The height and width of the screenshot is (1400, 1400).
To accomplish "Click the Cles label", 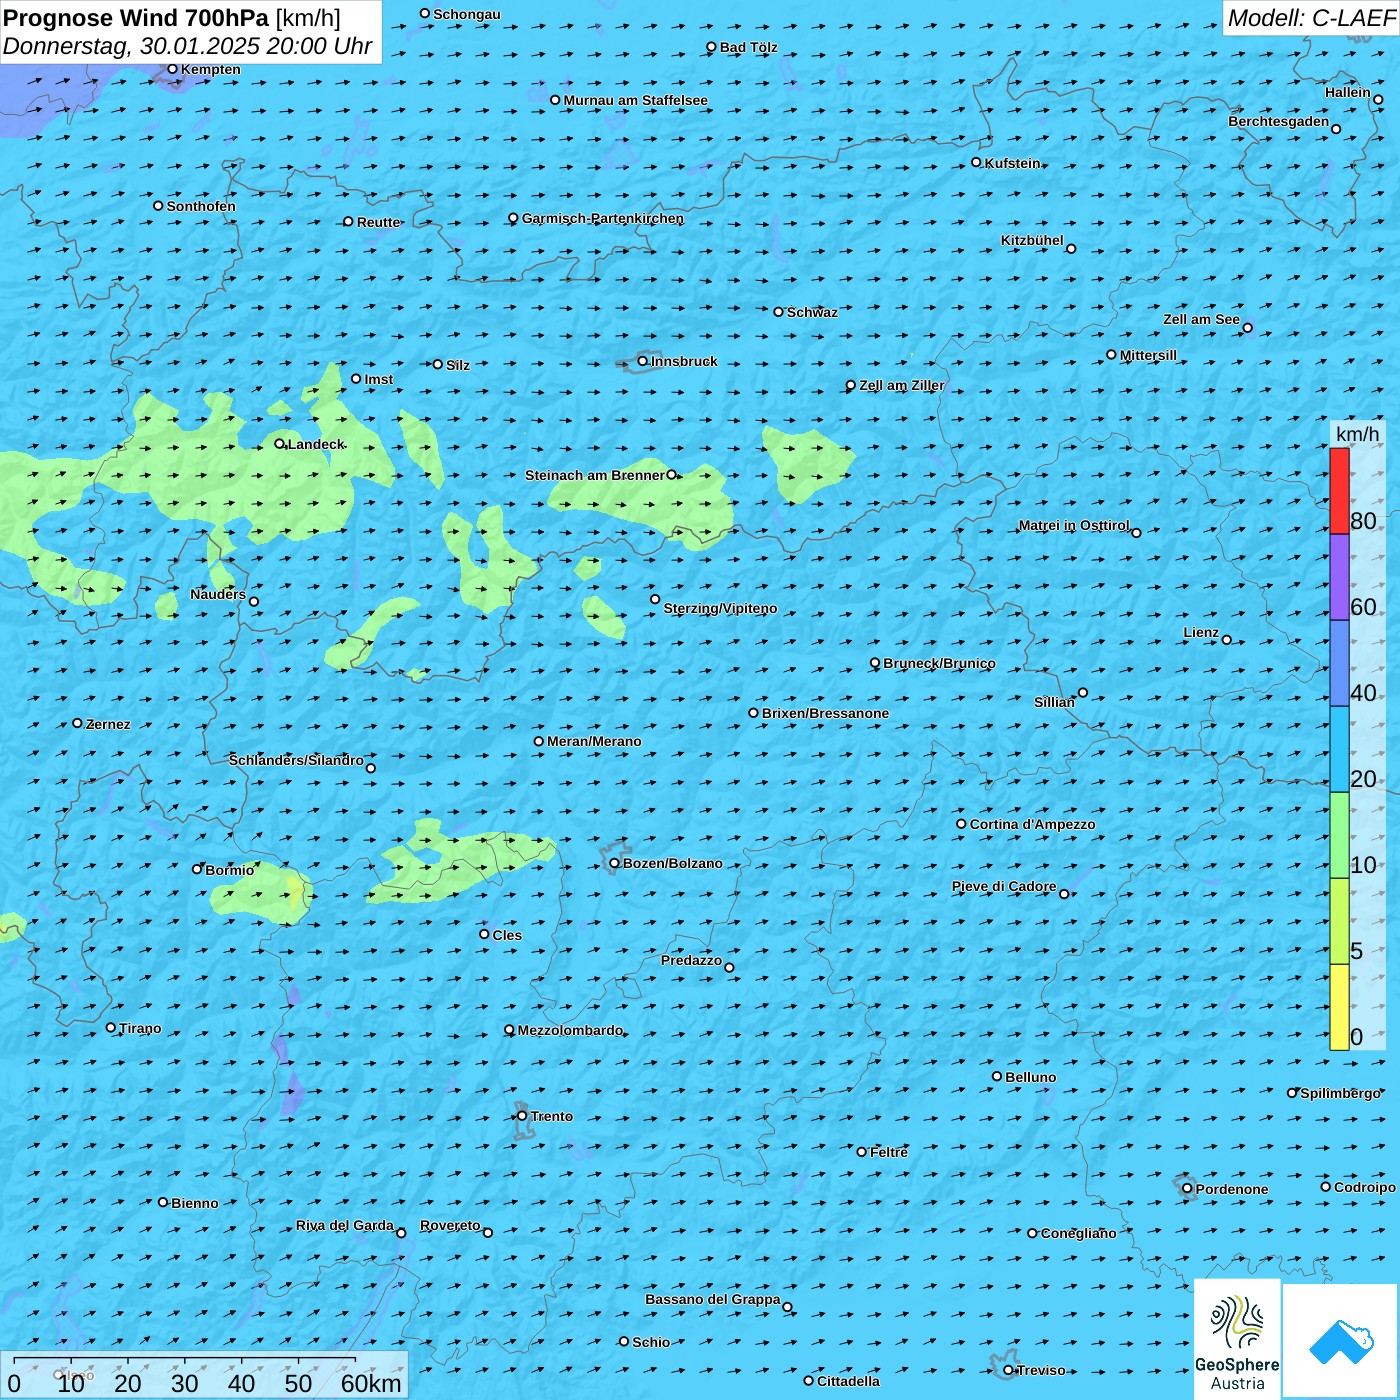I will [x=507, y=935].
